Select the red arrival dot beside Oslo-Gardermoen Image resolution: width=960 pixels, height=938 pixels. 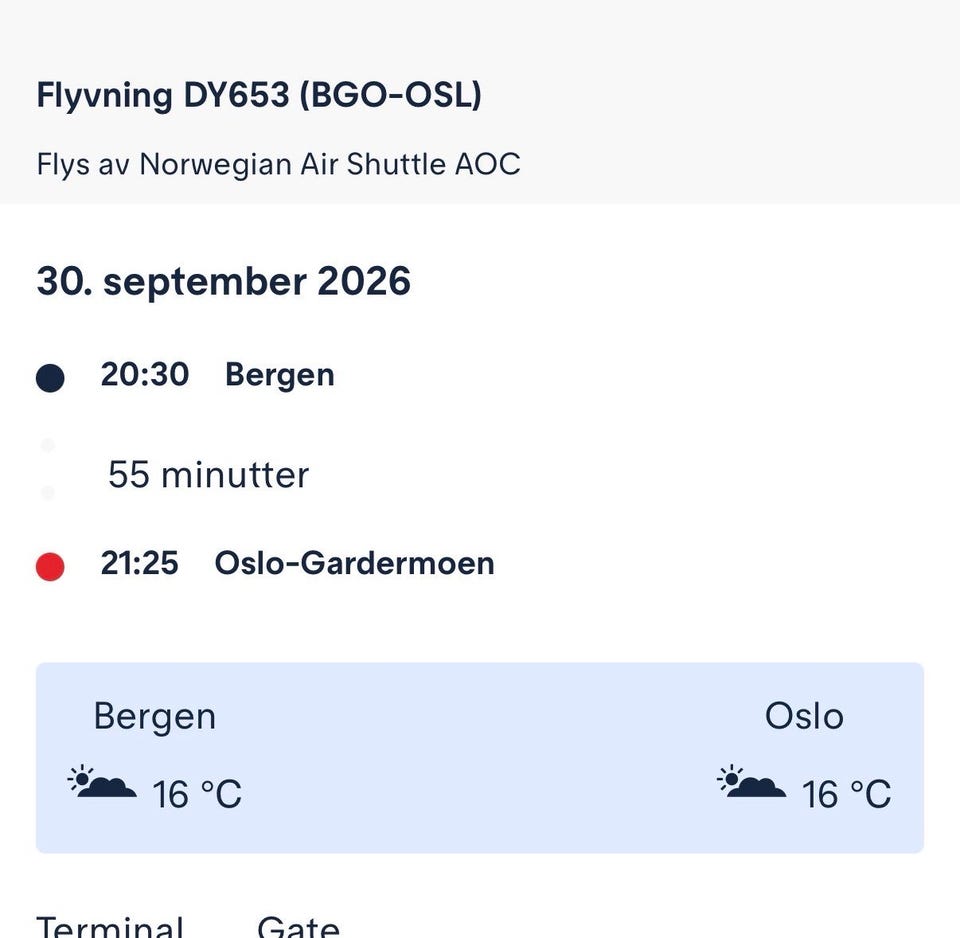pyautogui.click(x=50, y=566)
